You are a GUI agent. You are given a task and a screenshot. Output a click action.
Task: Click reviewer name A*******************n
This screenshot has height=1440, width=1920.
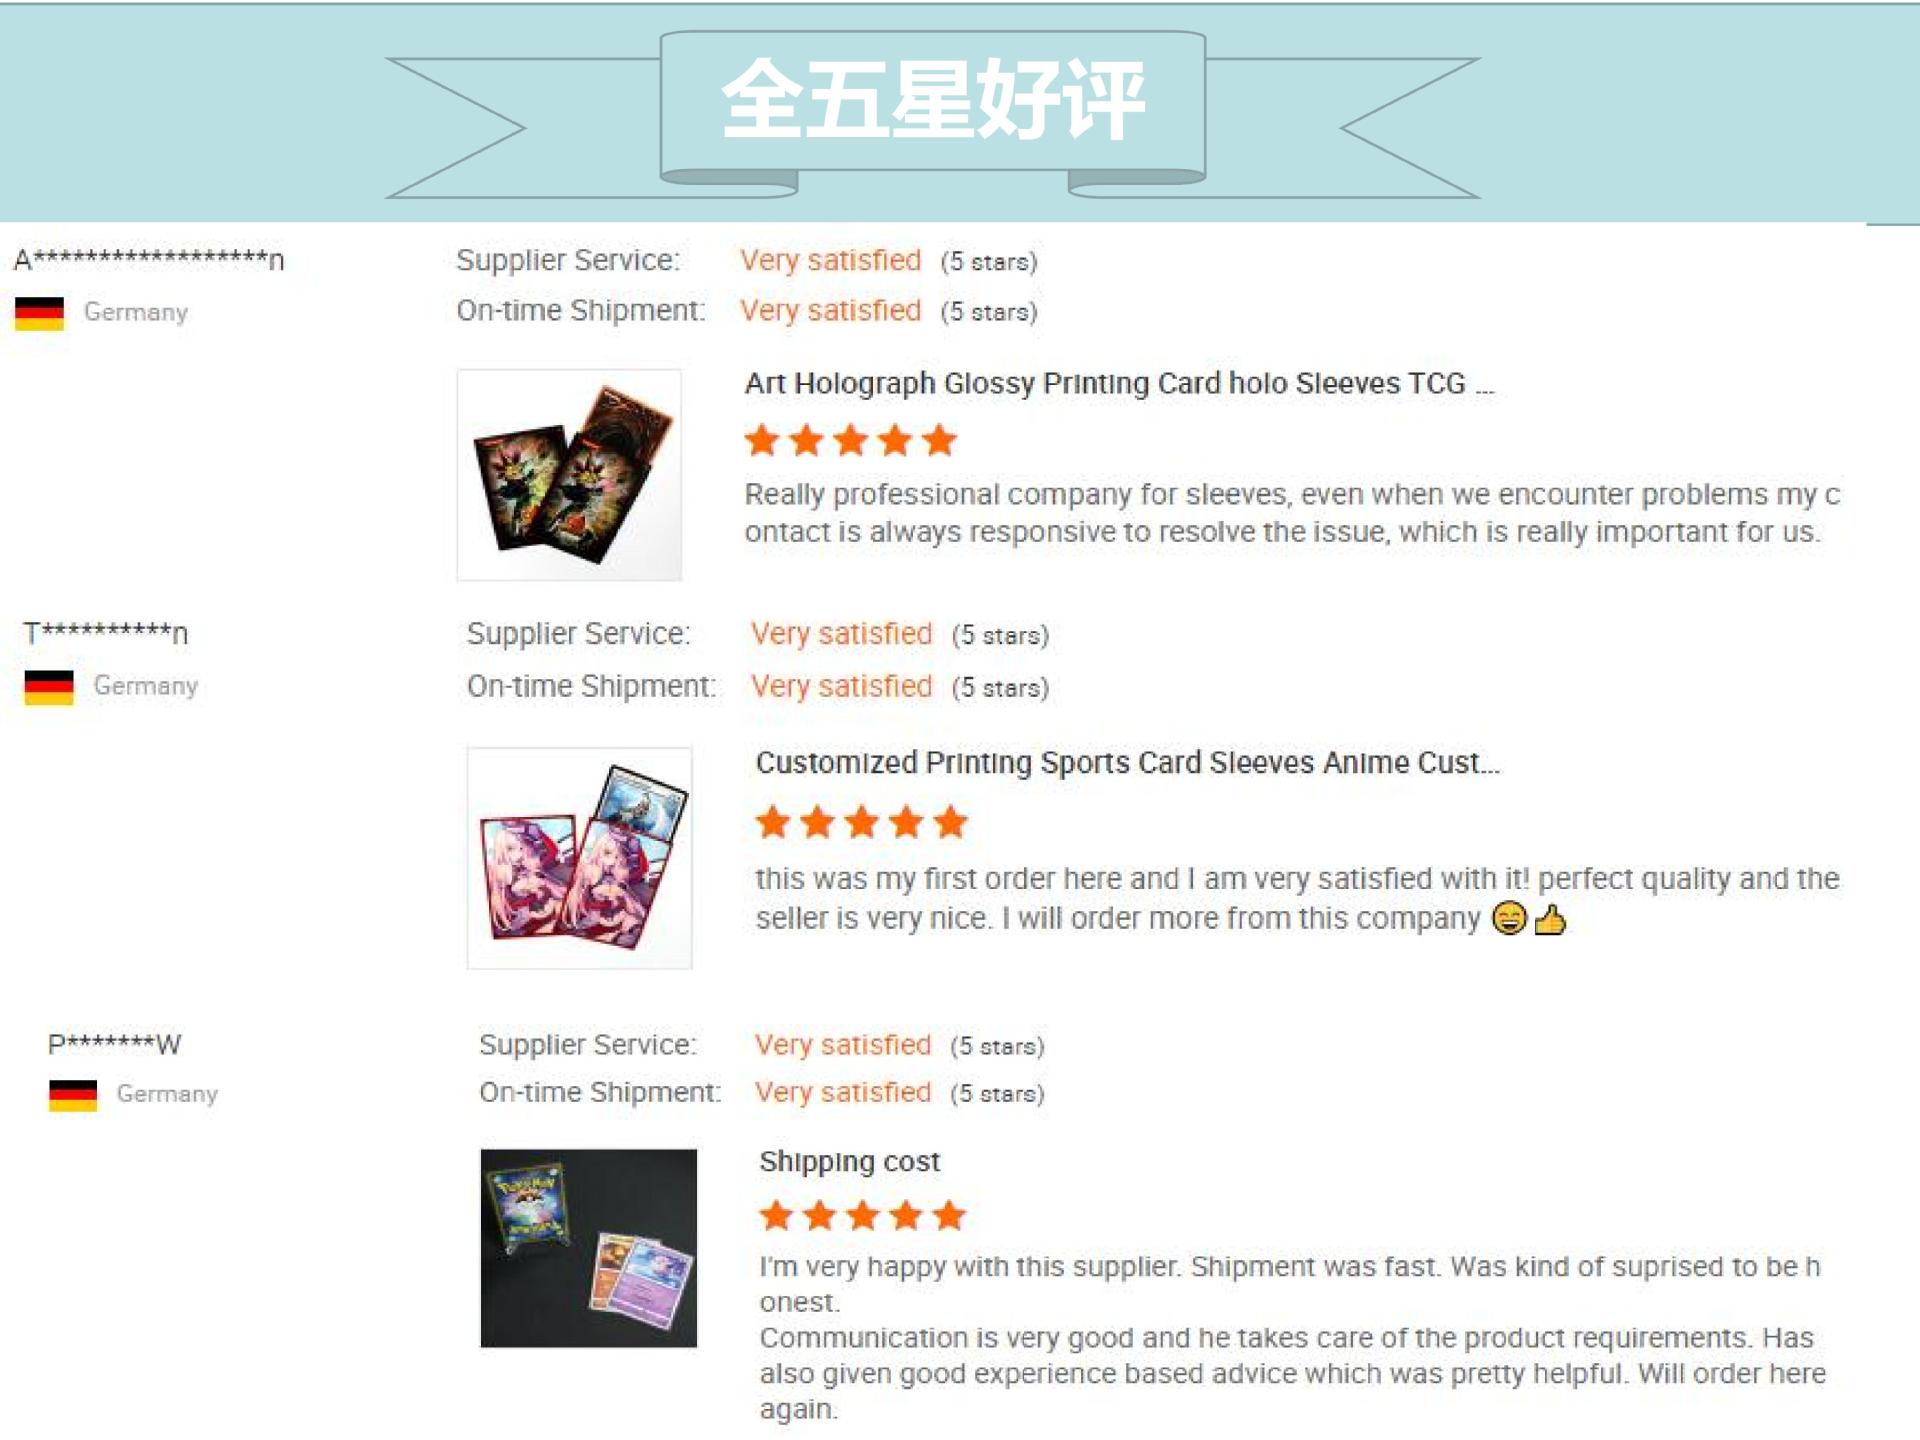149,260
